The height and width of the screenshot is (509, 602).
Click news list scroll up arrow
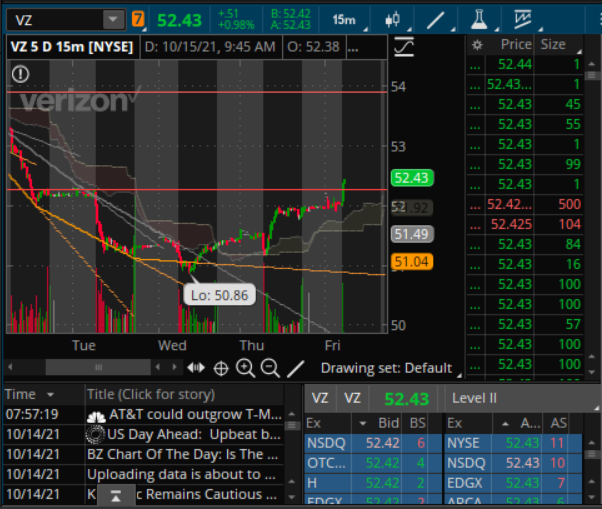point(292,415)
